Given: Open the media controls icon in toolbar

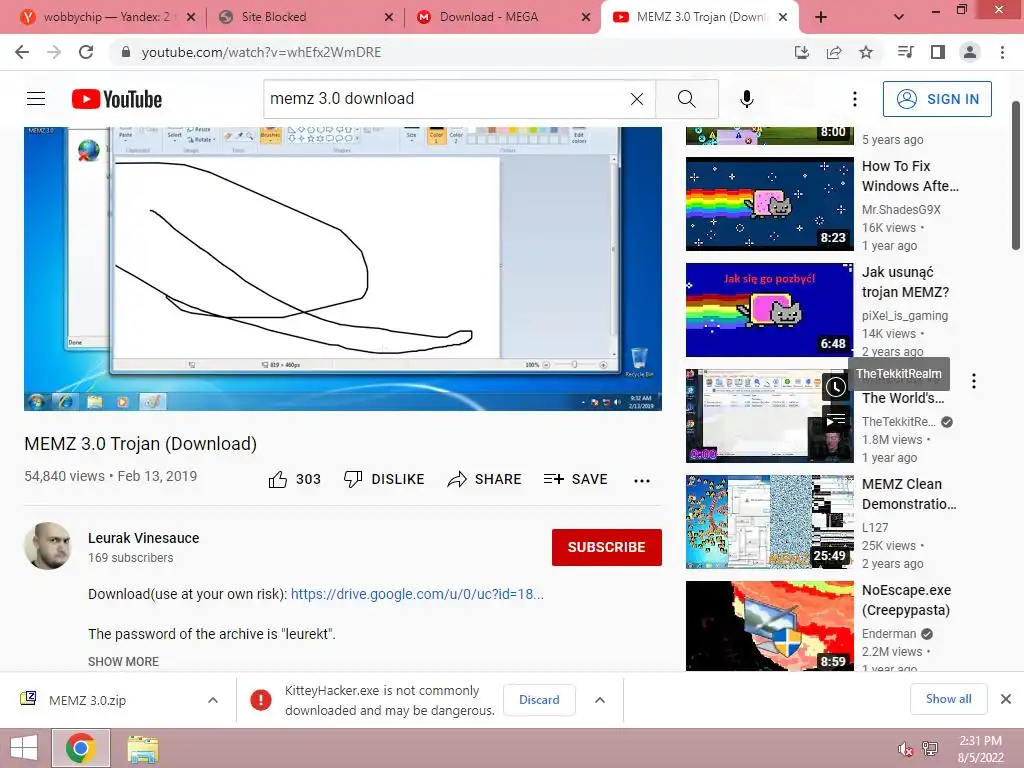Looking at the screenshot, I should tap(906, 52).
